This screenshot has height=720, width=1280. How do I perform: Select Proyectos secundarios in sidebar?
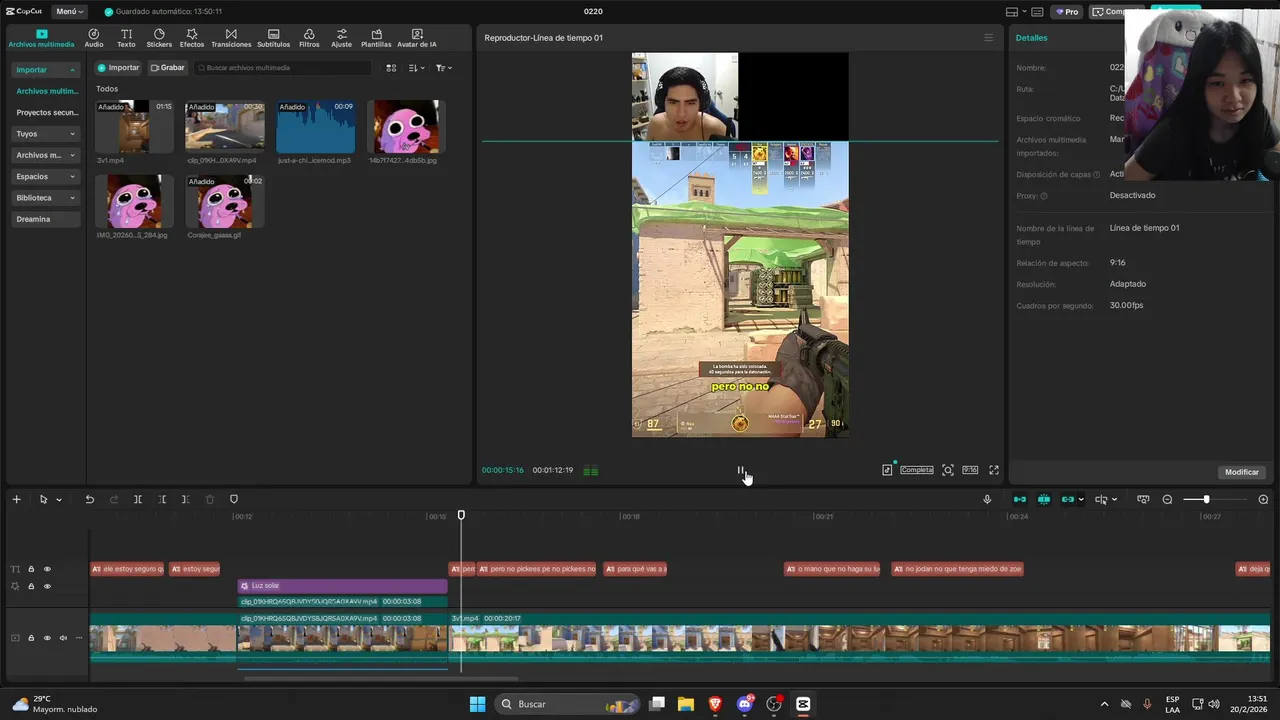[45, 112]
